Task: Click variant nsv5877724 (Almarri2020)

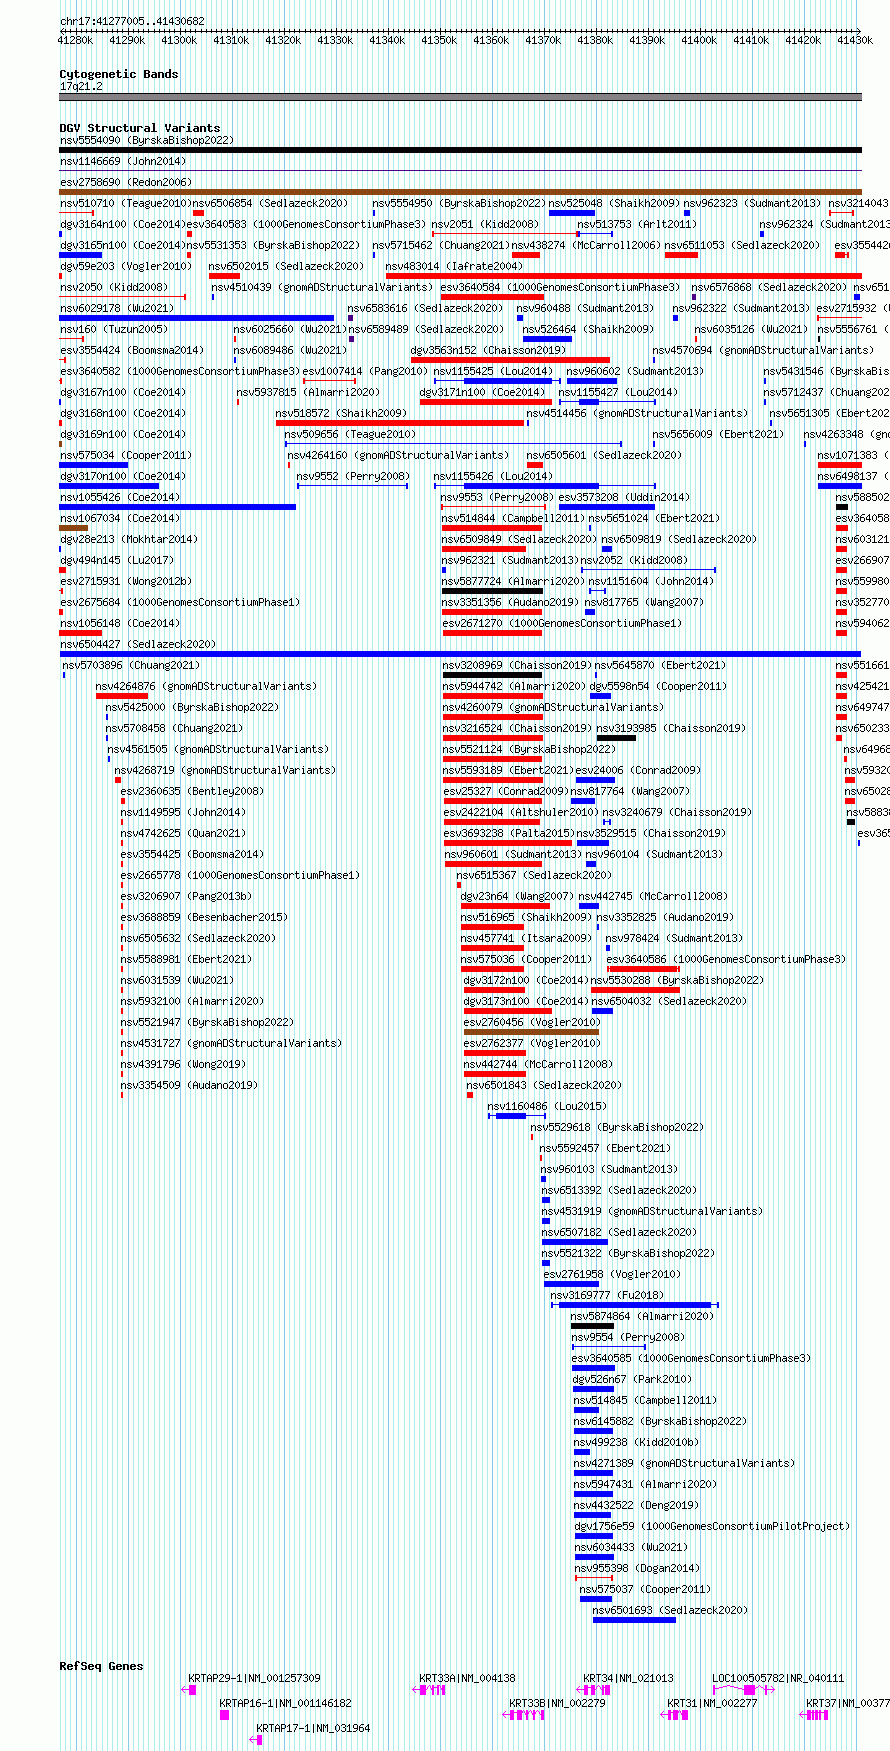Action: pyautogui.click(x=493, y=591)
